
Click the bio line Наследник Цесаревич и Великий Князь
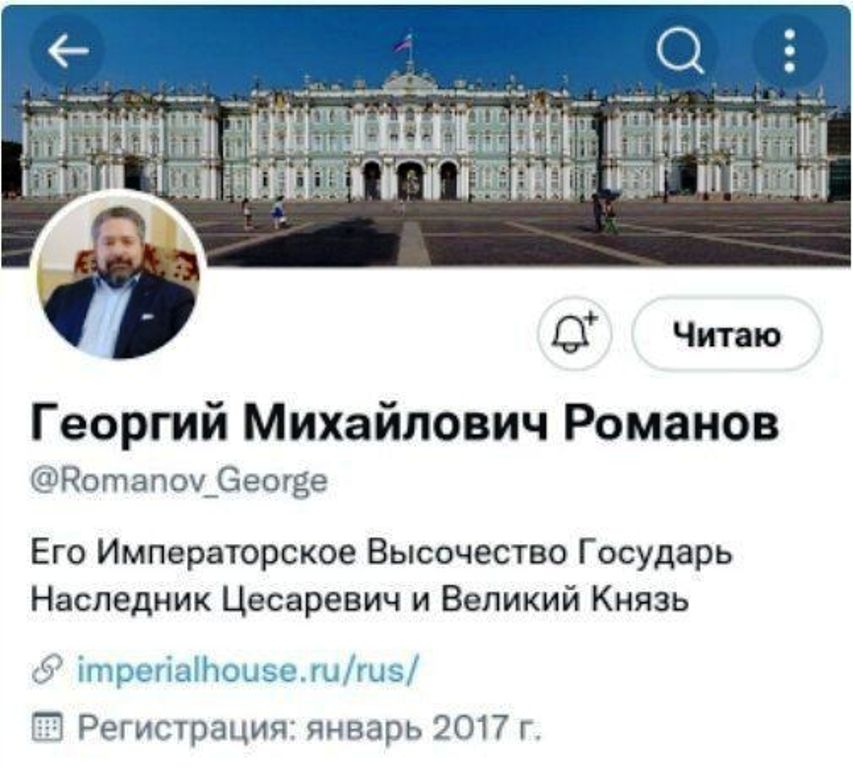coord(360,600)
